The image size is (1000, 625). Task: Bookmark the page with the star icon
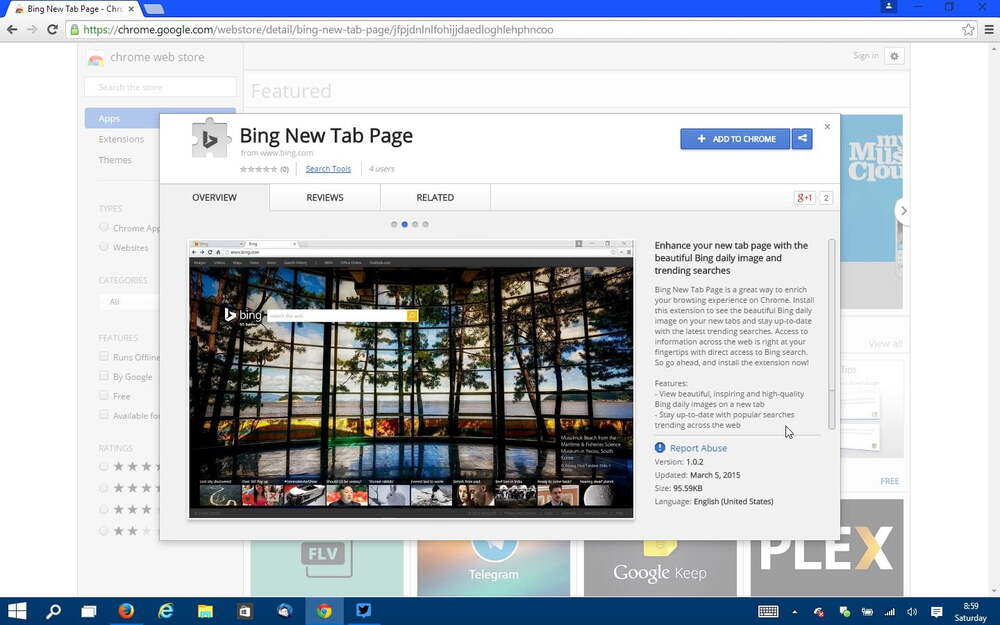[968, 29]
